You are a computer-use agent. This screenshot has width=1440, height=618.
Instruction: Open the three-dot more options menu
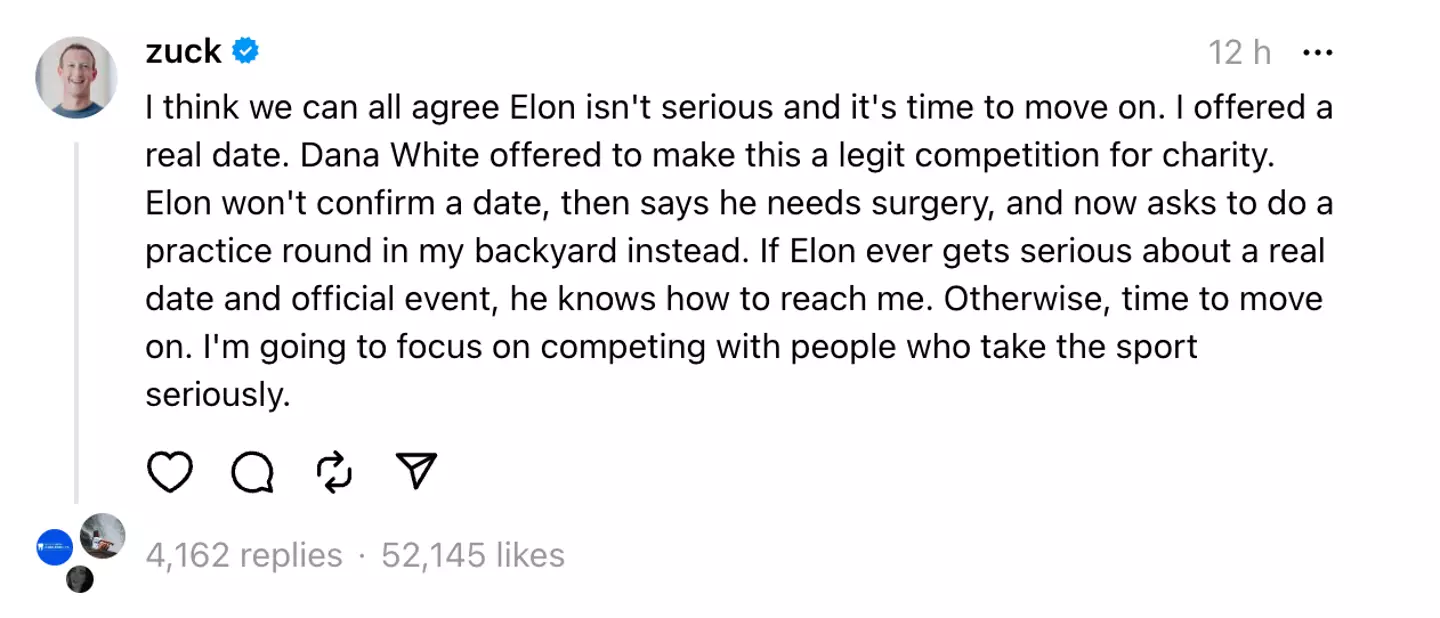[1317, 52]
